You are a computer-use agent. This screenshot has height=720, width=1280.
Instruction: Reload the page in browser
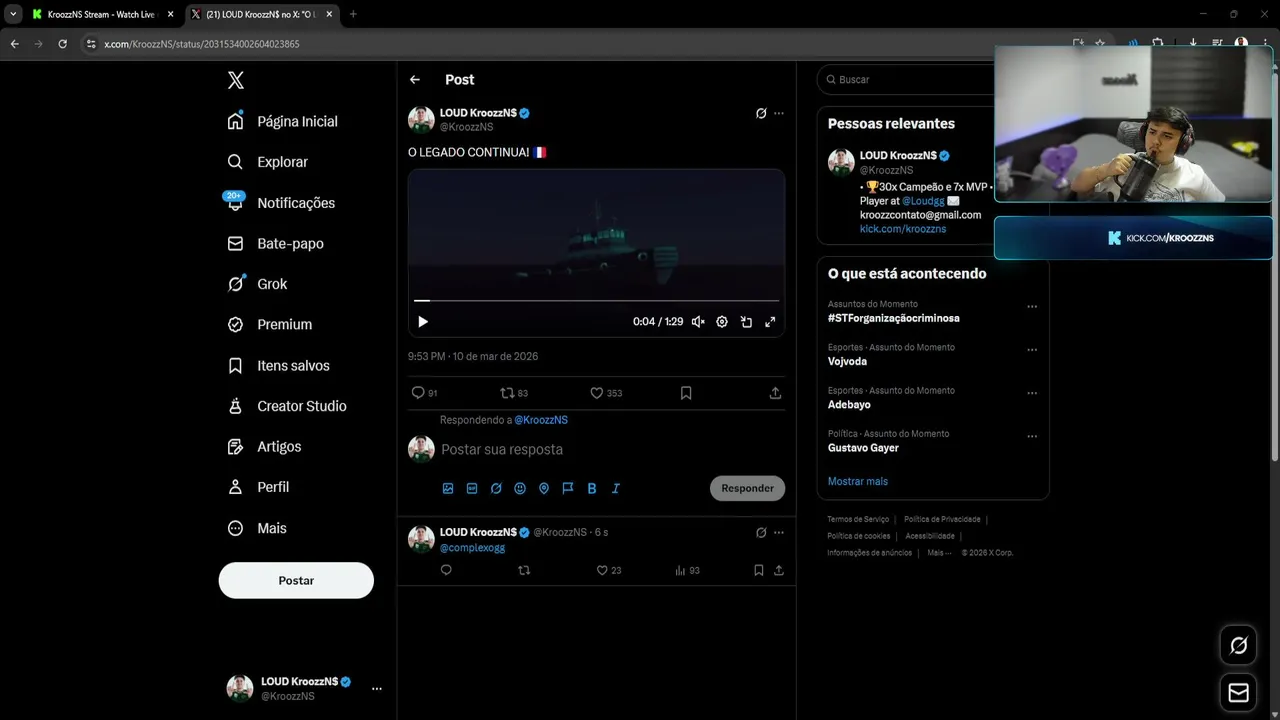(x=62, y=44)
